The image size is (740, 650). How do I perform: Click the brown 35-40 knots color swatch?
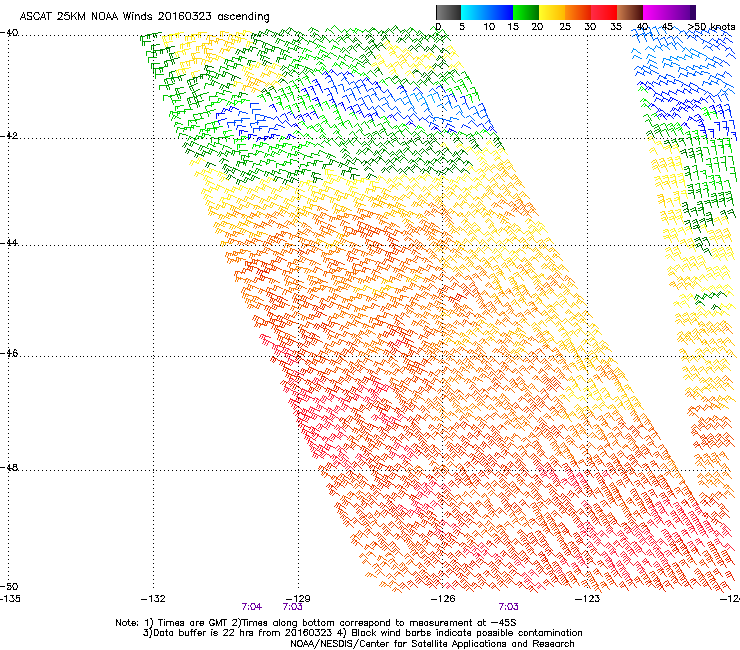(x=630, y=12)
